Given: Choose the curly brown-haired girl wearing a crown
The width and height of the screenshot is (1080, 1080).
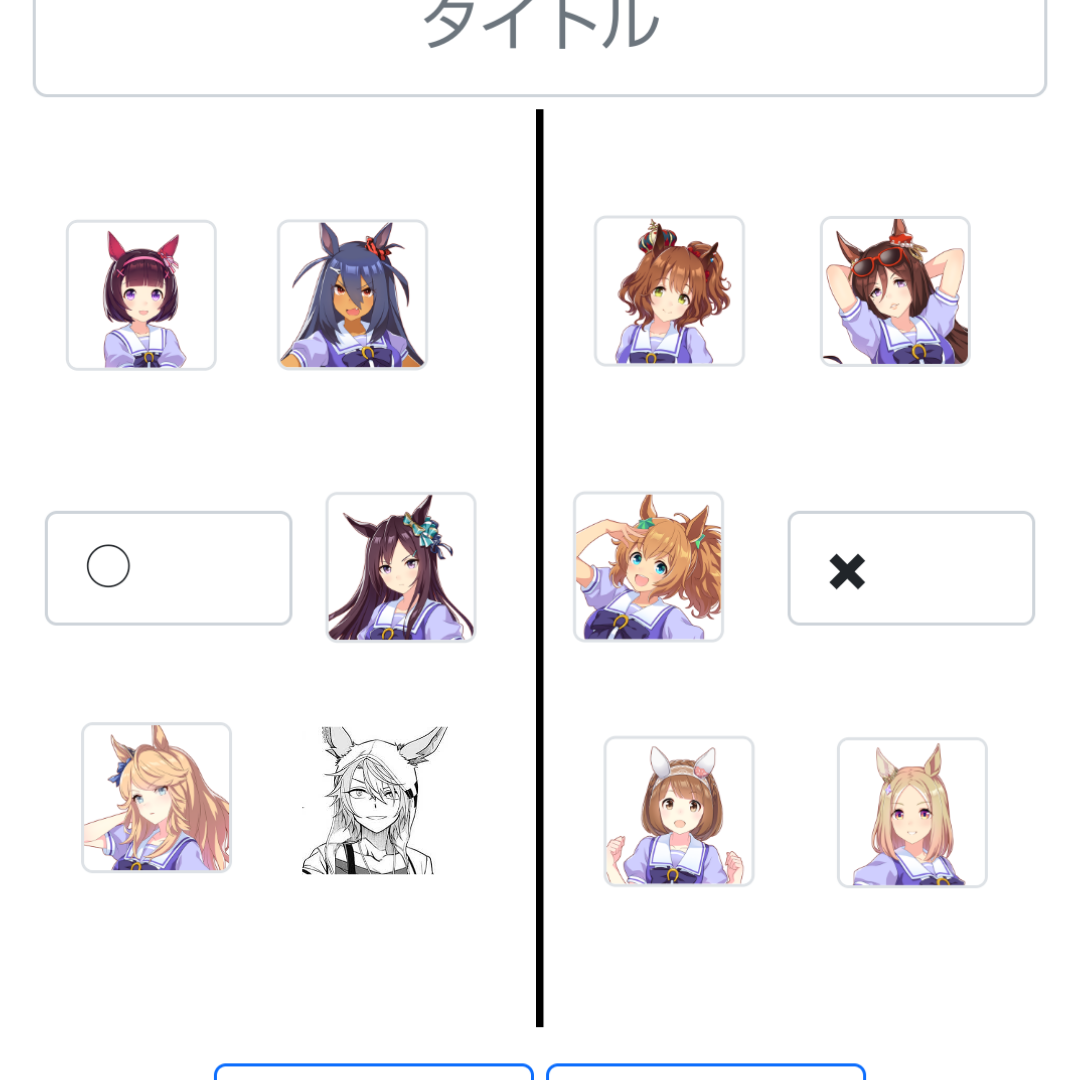Looking at the screenshot, I should pyautogui.click(x=669, y=291).
